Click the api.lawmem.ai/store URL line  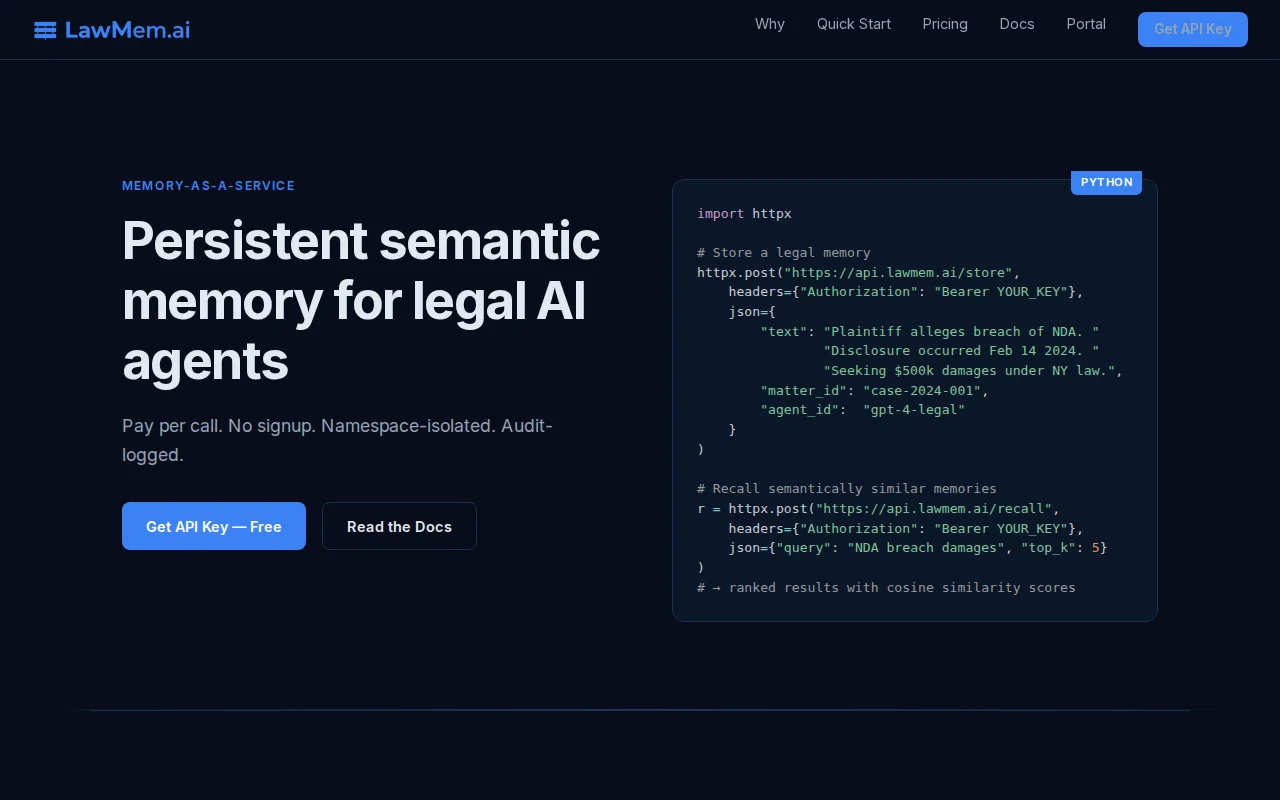[x=859, y=272]
